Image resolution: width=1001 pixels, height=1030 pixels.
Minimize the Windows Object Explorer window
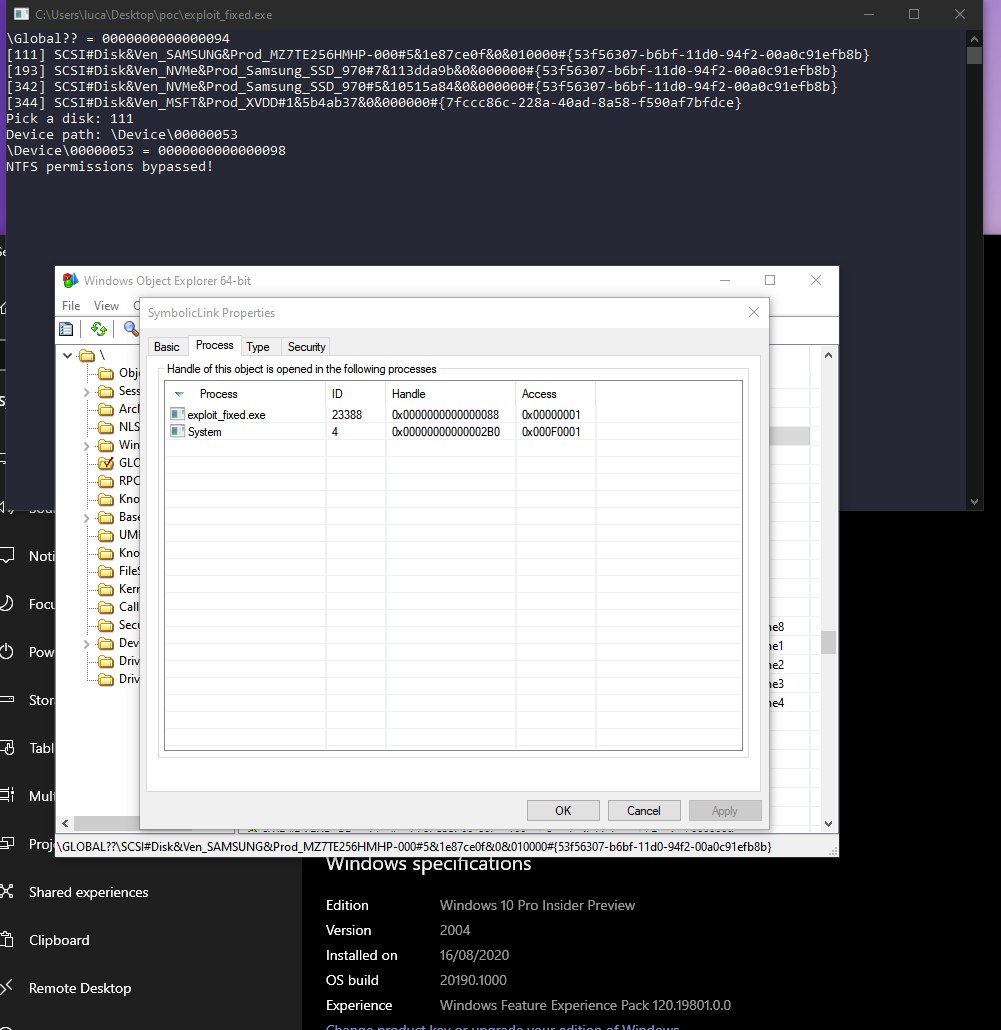pyautogui.click(x=724, y=280)
